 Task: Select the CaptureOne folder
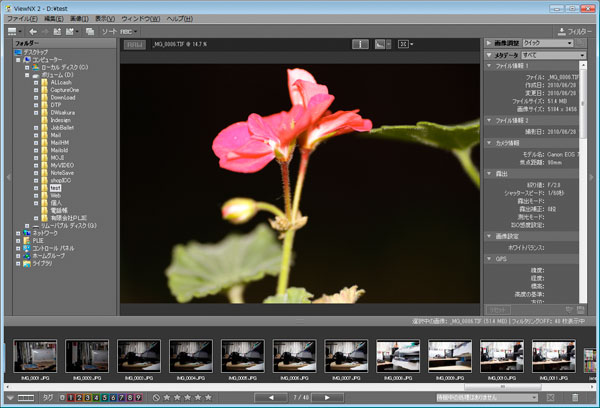64,90
